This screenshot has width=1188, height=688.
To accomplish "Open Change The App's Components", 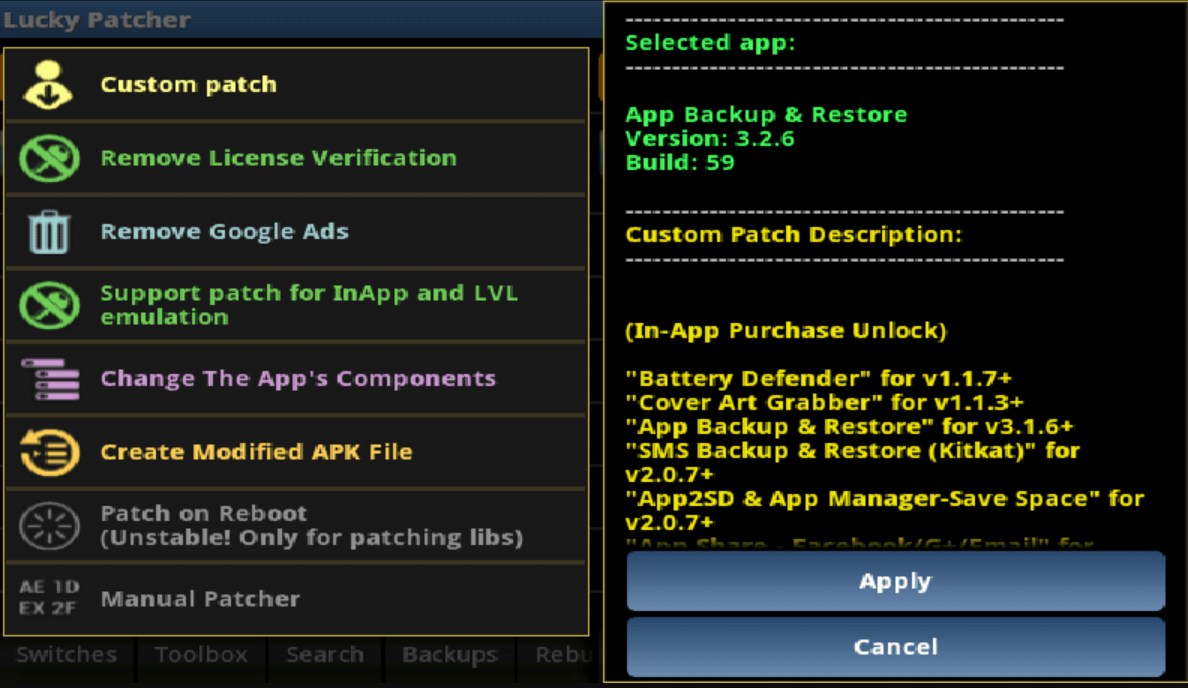I will [x=295, y=379].
